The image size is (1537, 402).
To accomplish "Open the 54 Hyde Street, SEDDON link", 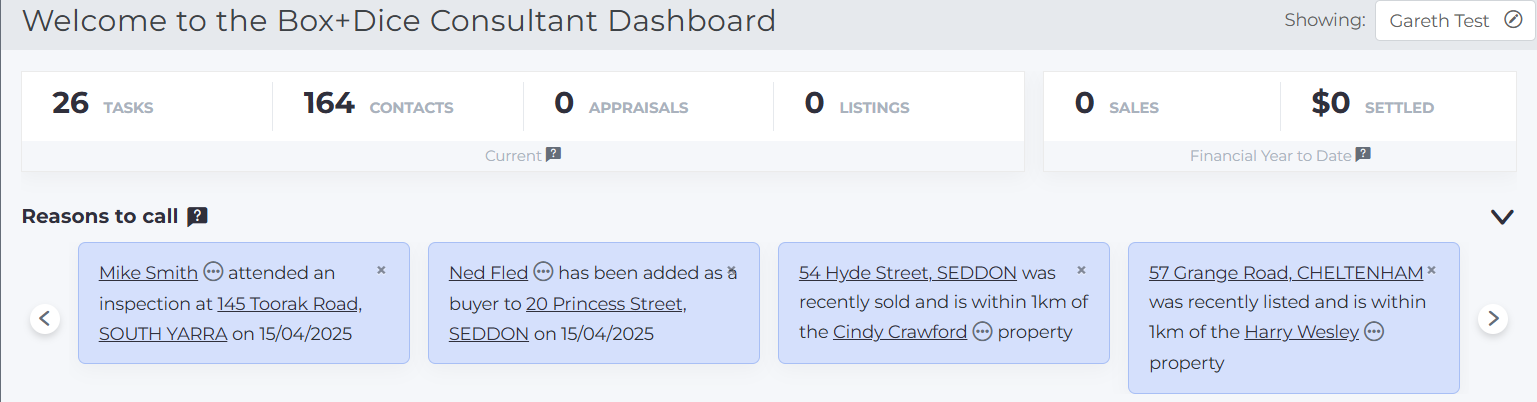I will pos(908,272).
